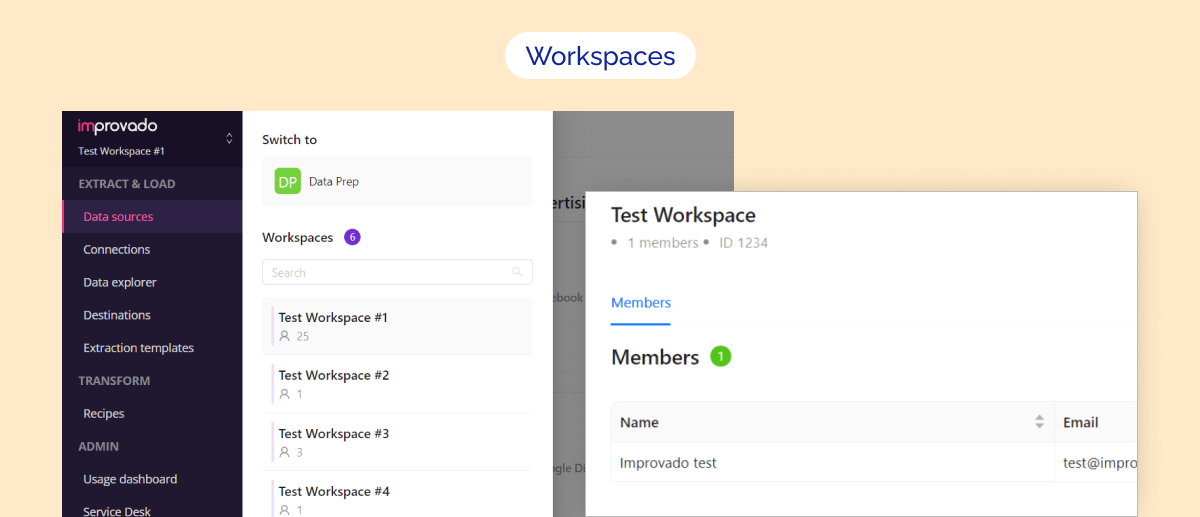This screenshot has width=1200, height=517.
Task: Click the Workspaces count badge showing 6
Action: [352, 237]
